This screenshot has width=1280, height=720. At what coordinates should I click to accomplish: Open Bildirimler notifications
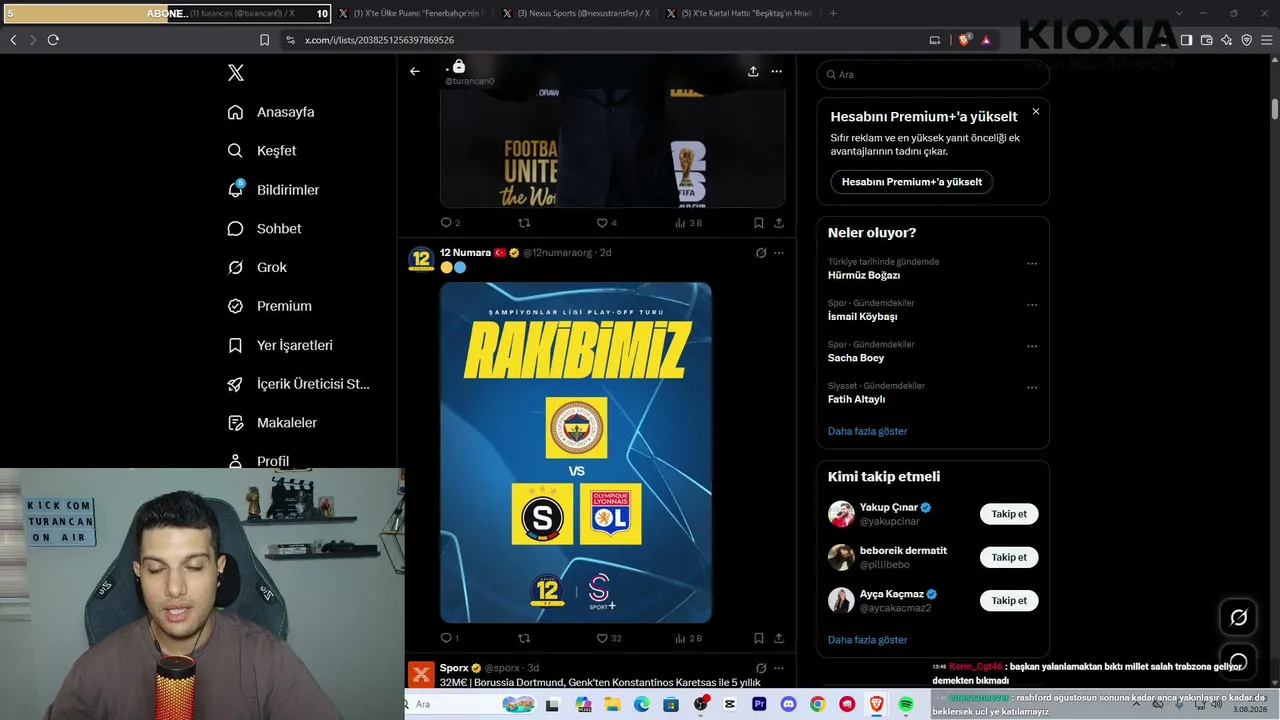[x=273, y=190]
